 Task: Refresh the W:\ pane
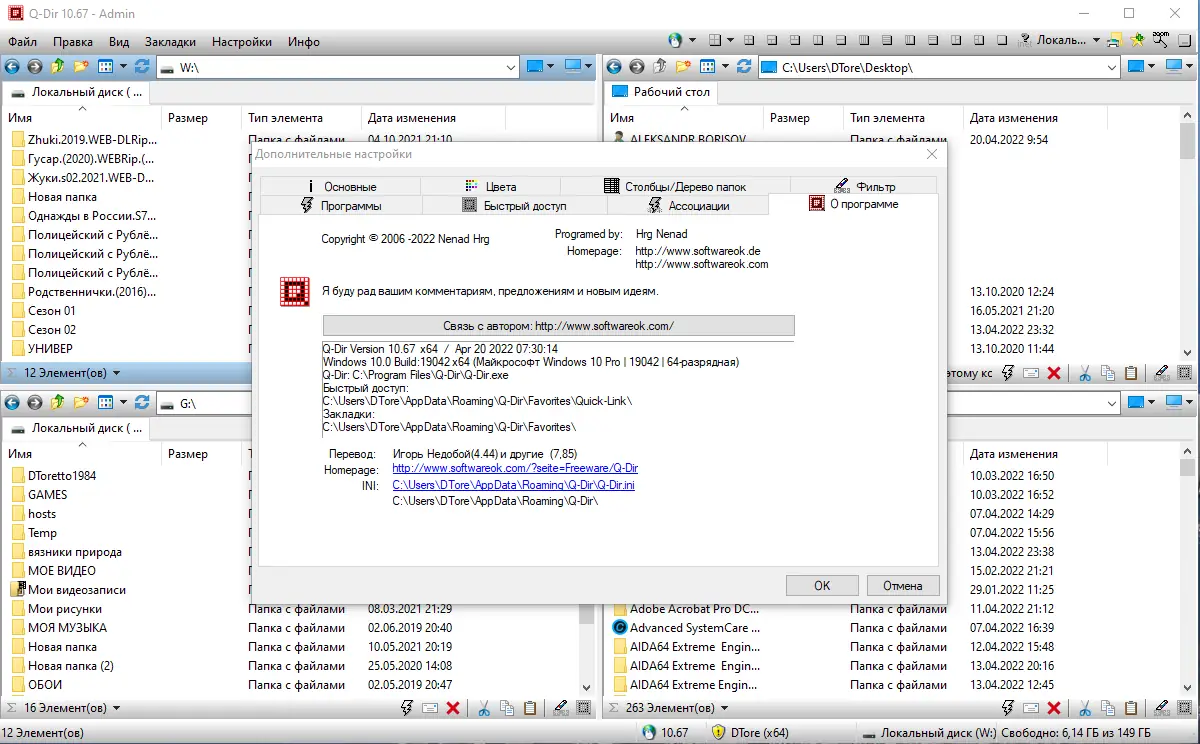pyautogui.click(x=142, y=67)
